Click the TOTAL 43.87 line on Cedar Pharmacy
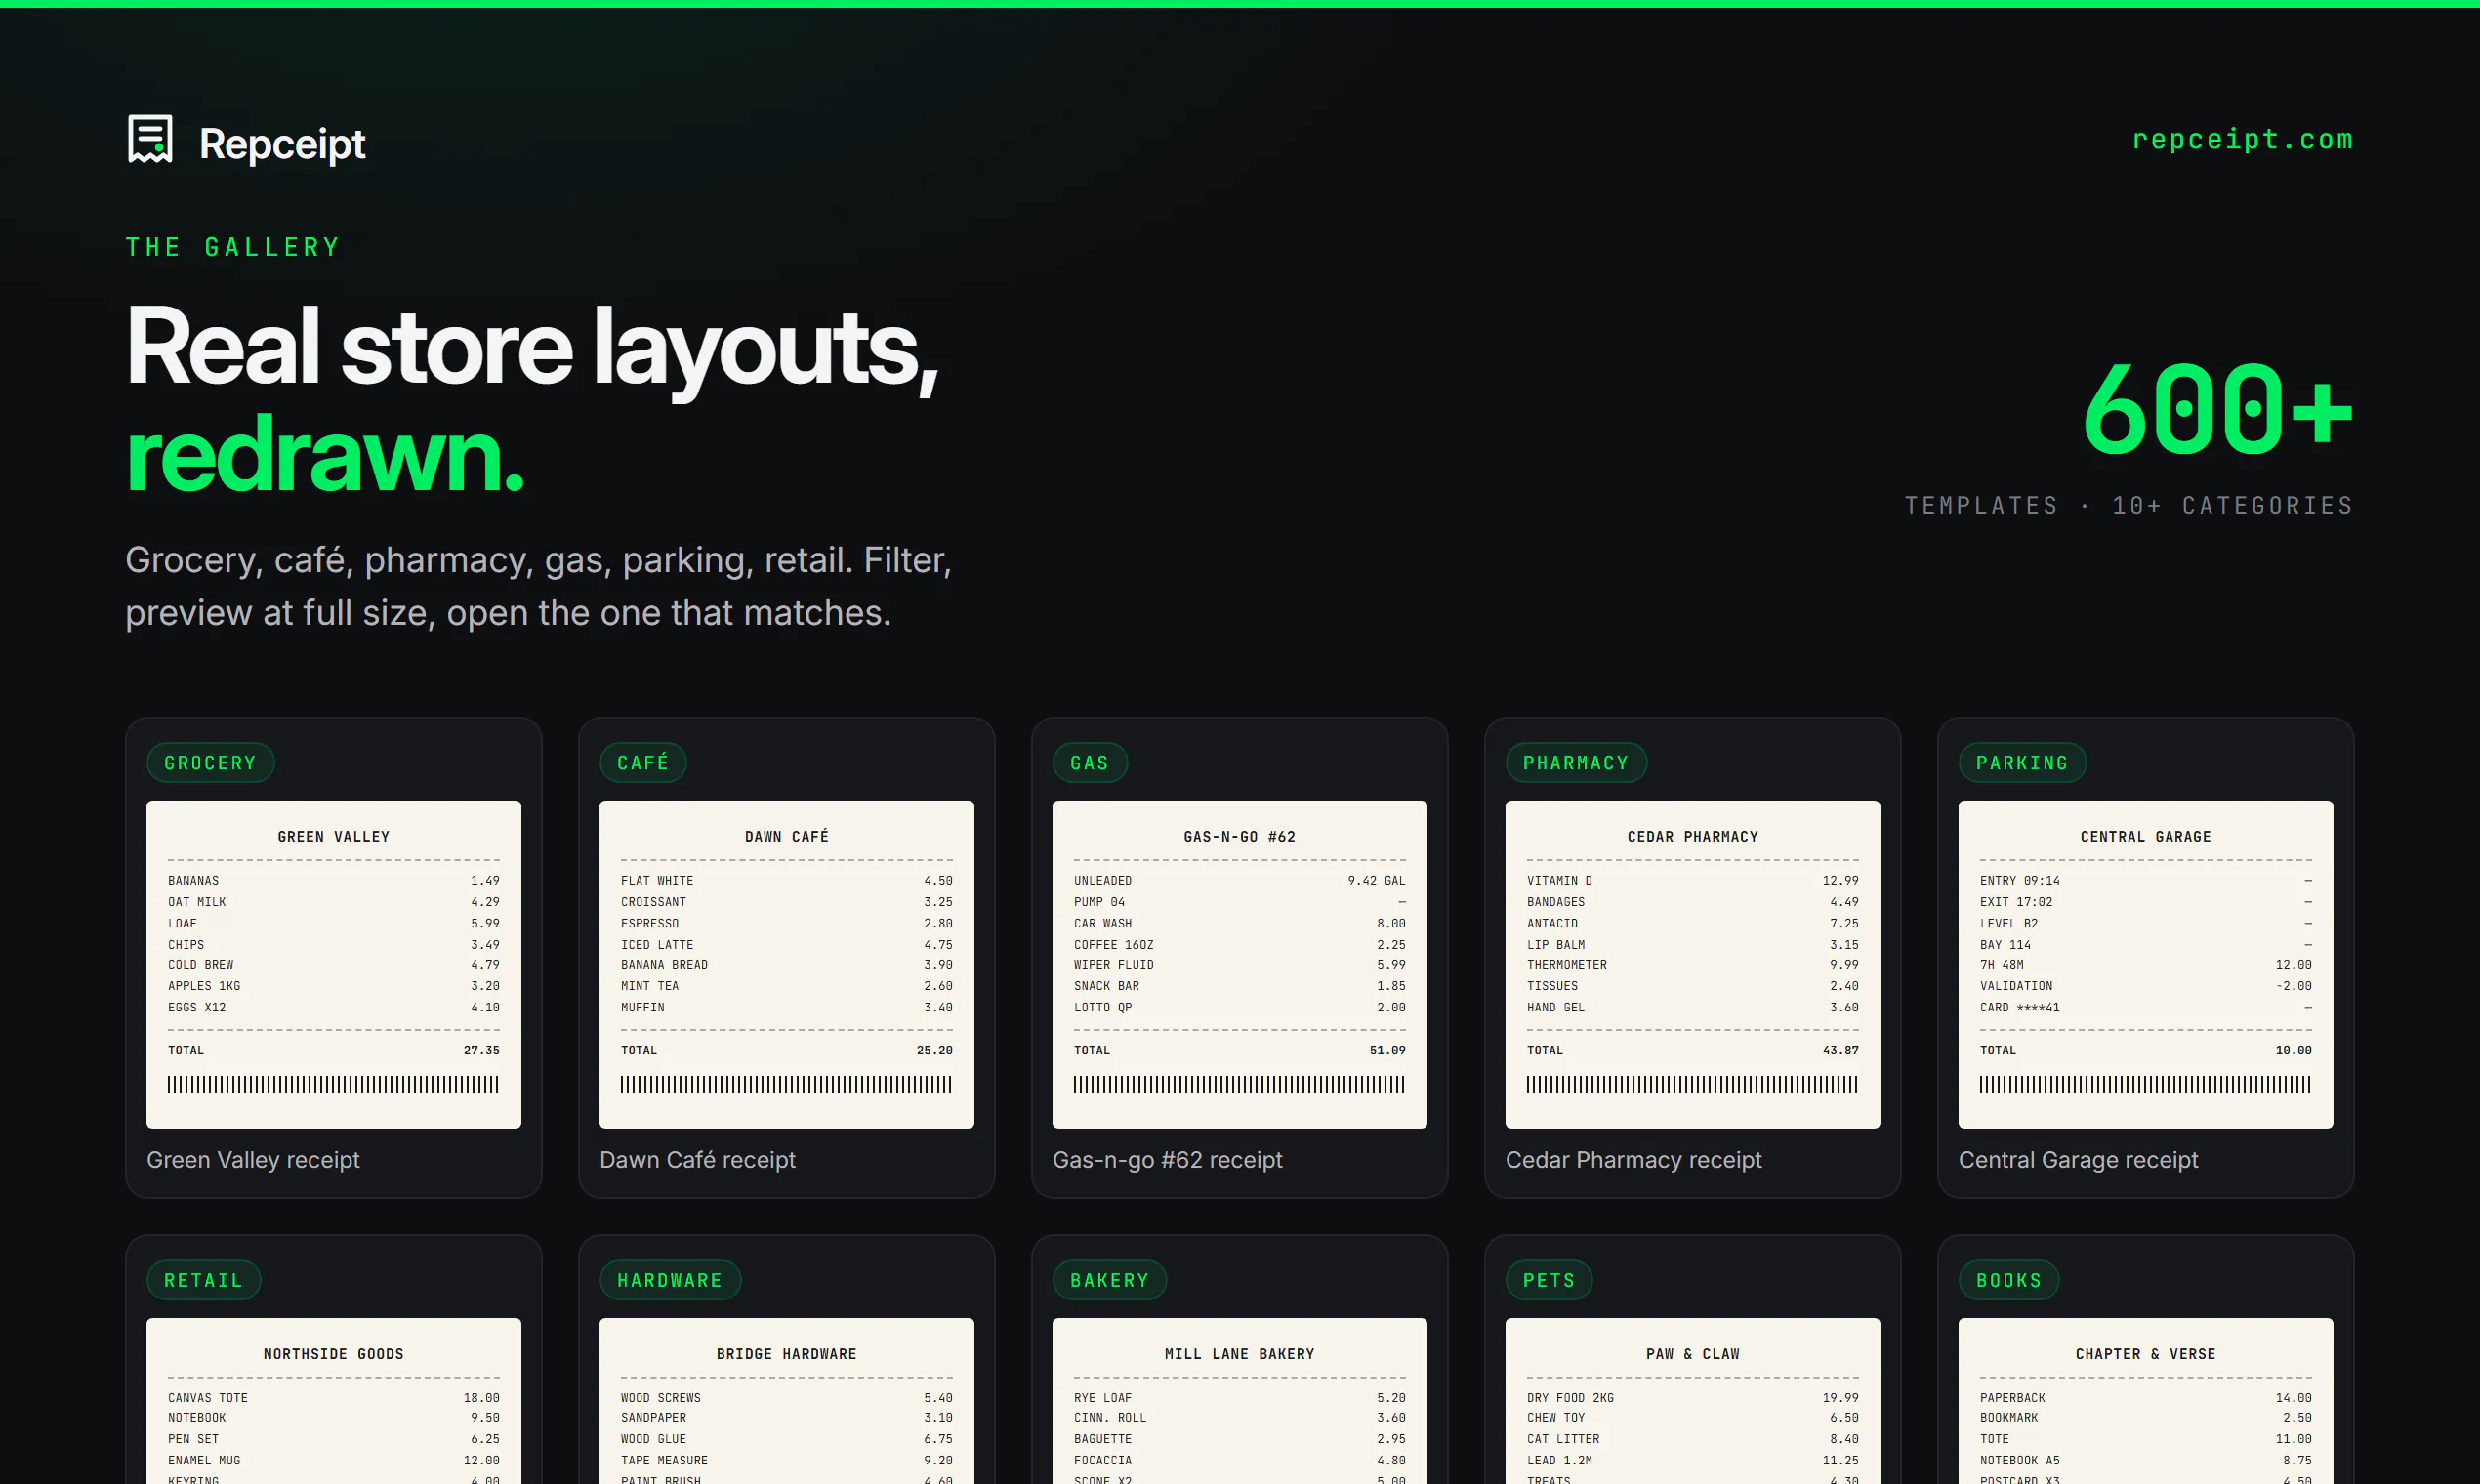 [x=1693, y=1050]
